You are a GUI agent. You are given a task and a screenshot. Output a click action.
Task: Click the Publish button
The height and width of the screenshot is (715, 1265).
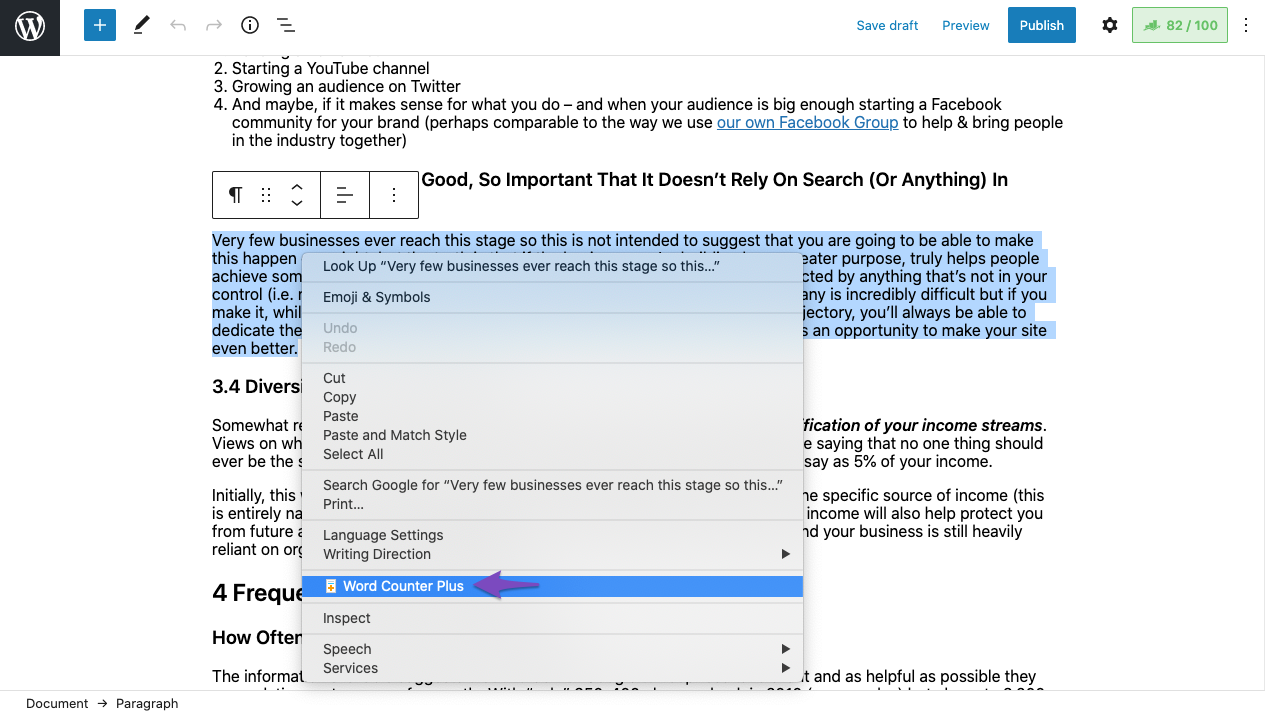tap(1042, 26)
